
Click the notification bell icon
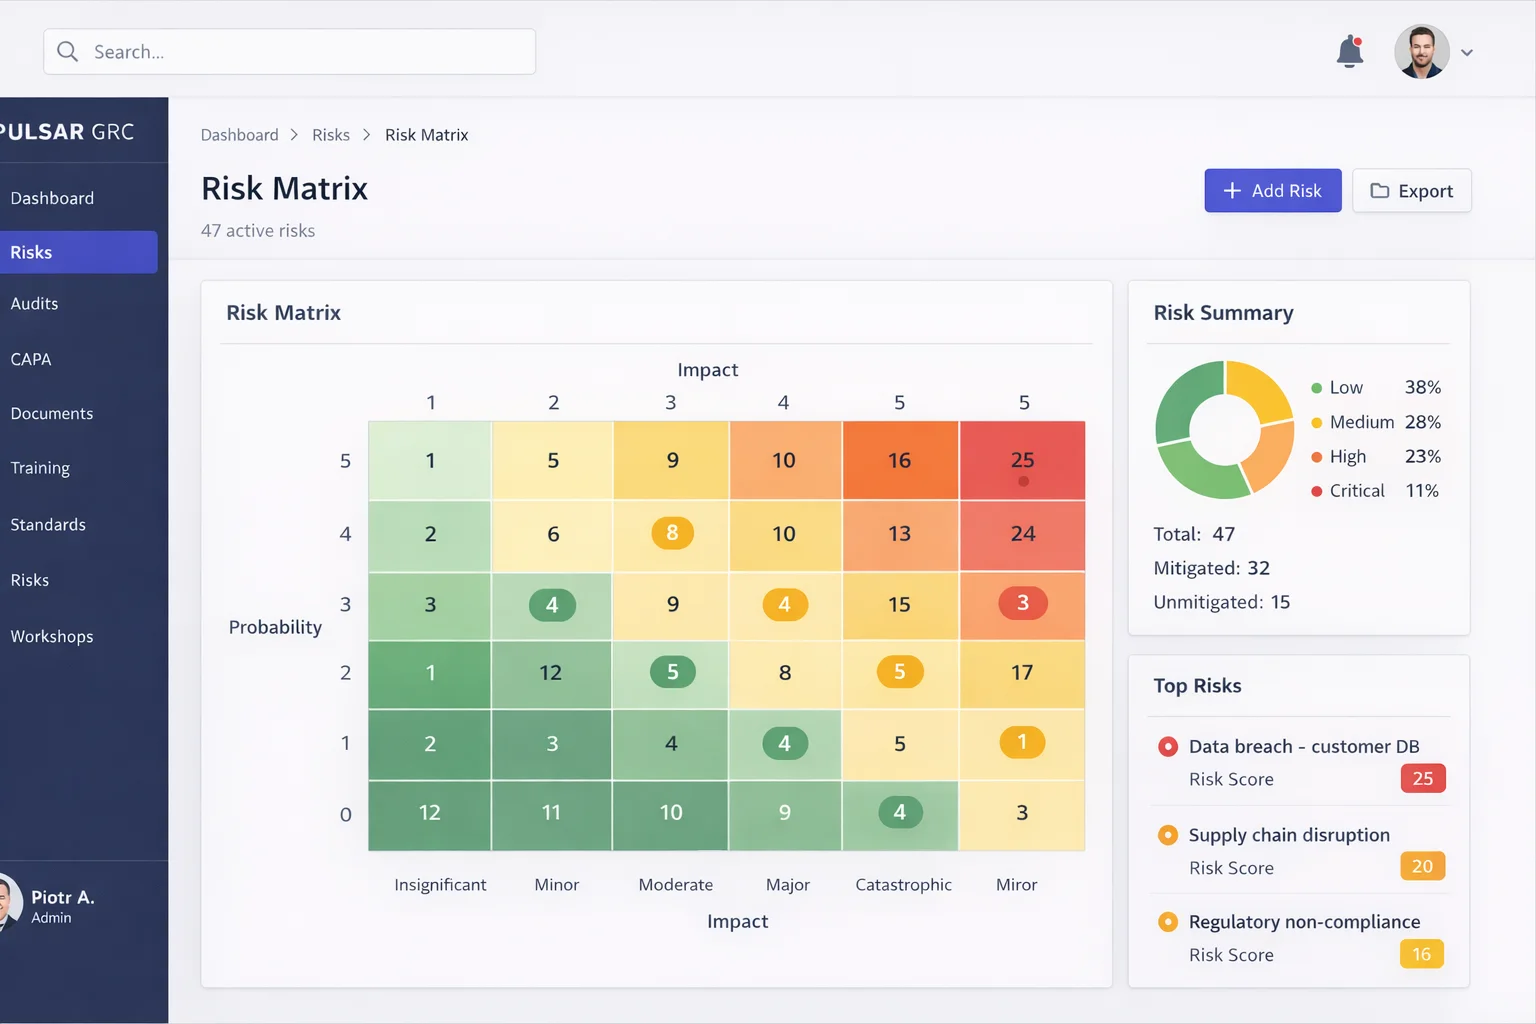(x=1349, y=51)
